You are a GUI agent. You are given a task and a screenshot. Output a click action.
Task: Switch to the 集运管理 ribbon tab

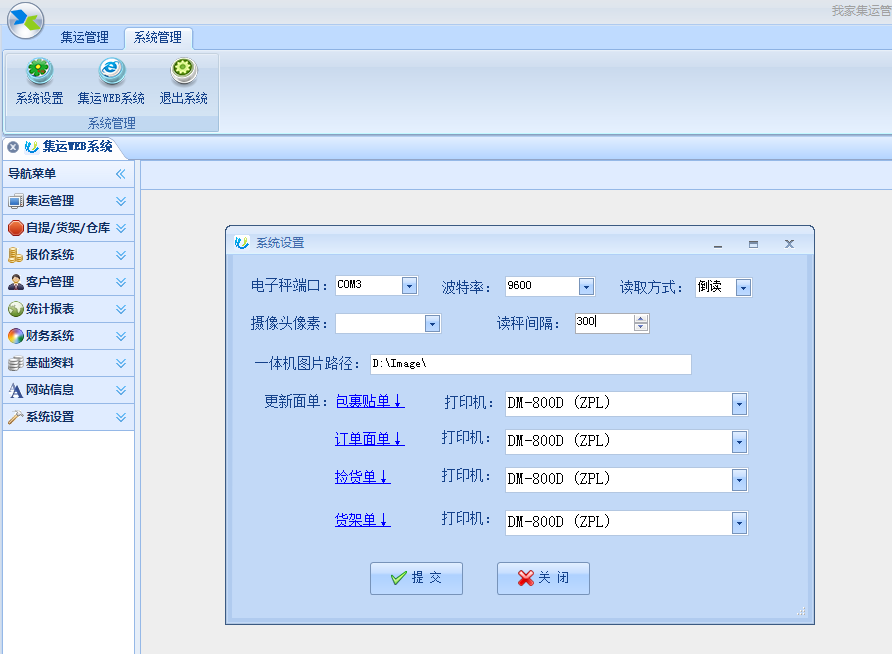click(x=84, y=38)
